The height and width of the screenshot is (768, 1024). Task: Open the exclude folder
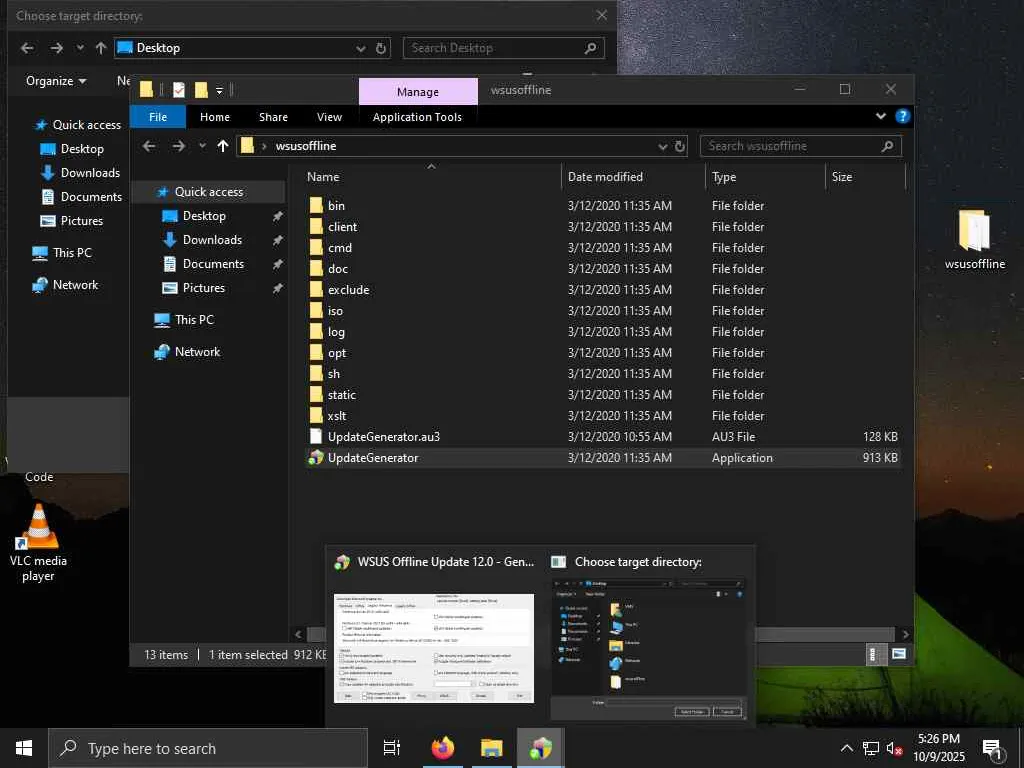348,289
